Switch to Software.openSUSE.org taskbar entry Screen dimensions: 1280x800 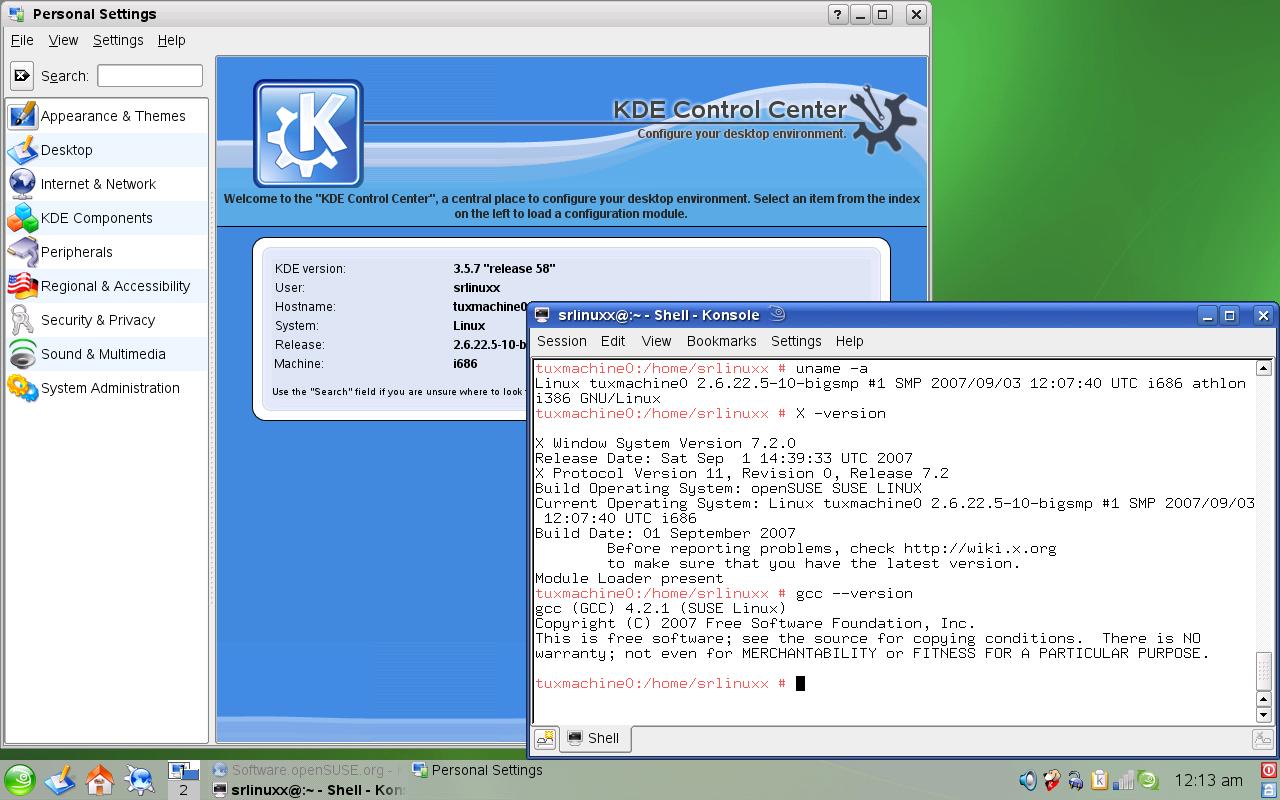(x=306, y=770)
